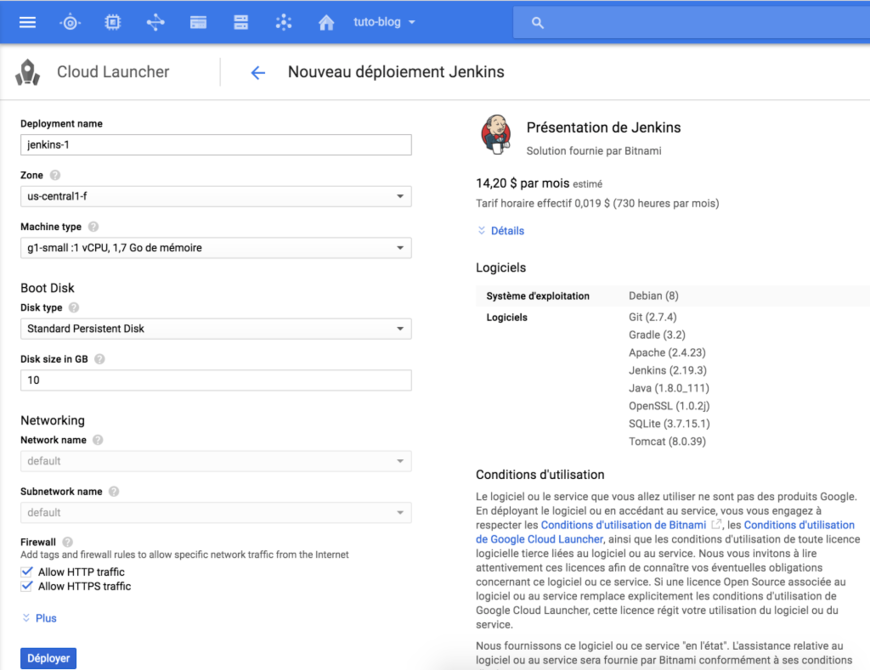Open the billing card icon
This screenshot has height=670, width=870.
click(x=197, y=21)
